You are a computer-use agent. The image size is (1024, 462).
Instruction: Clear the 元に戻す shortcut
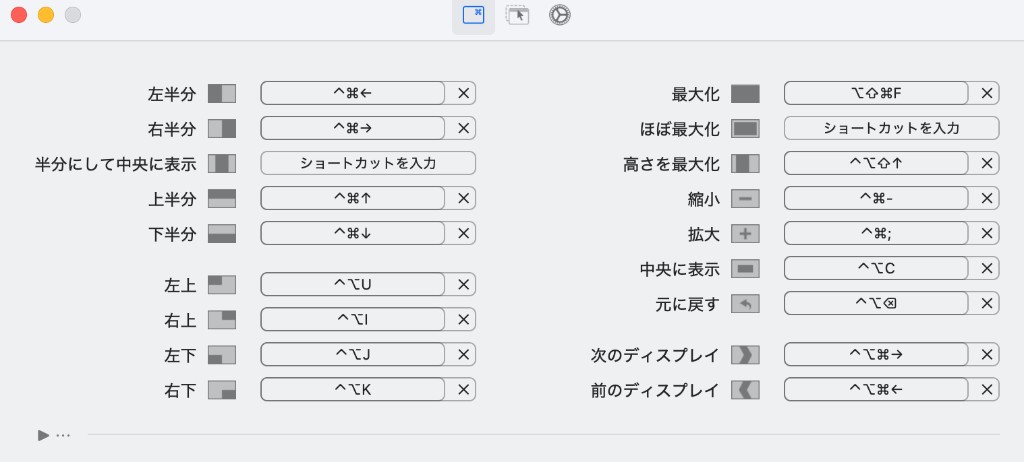tap(986, 303)
